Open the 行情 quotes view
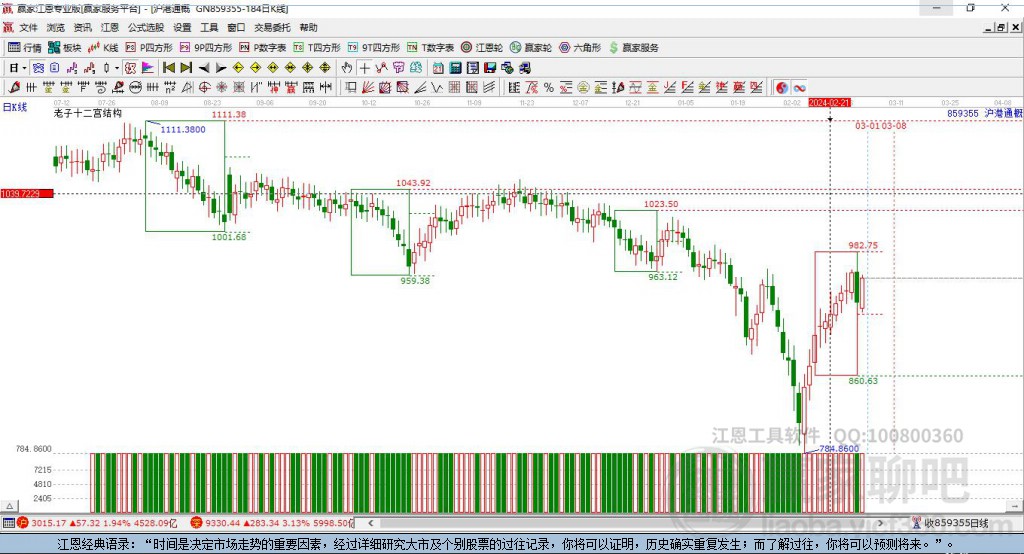 24,48
